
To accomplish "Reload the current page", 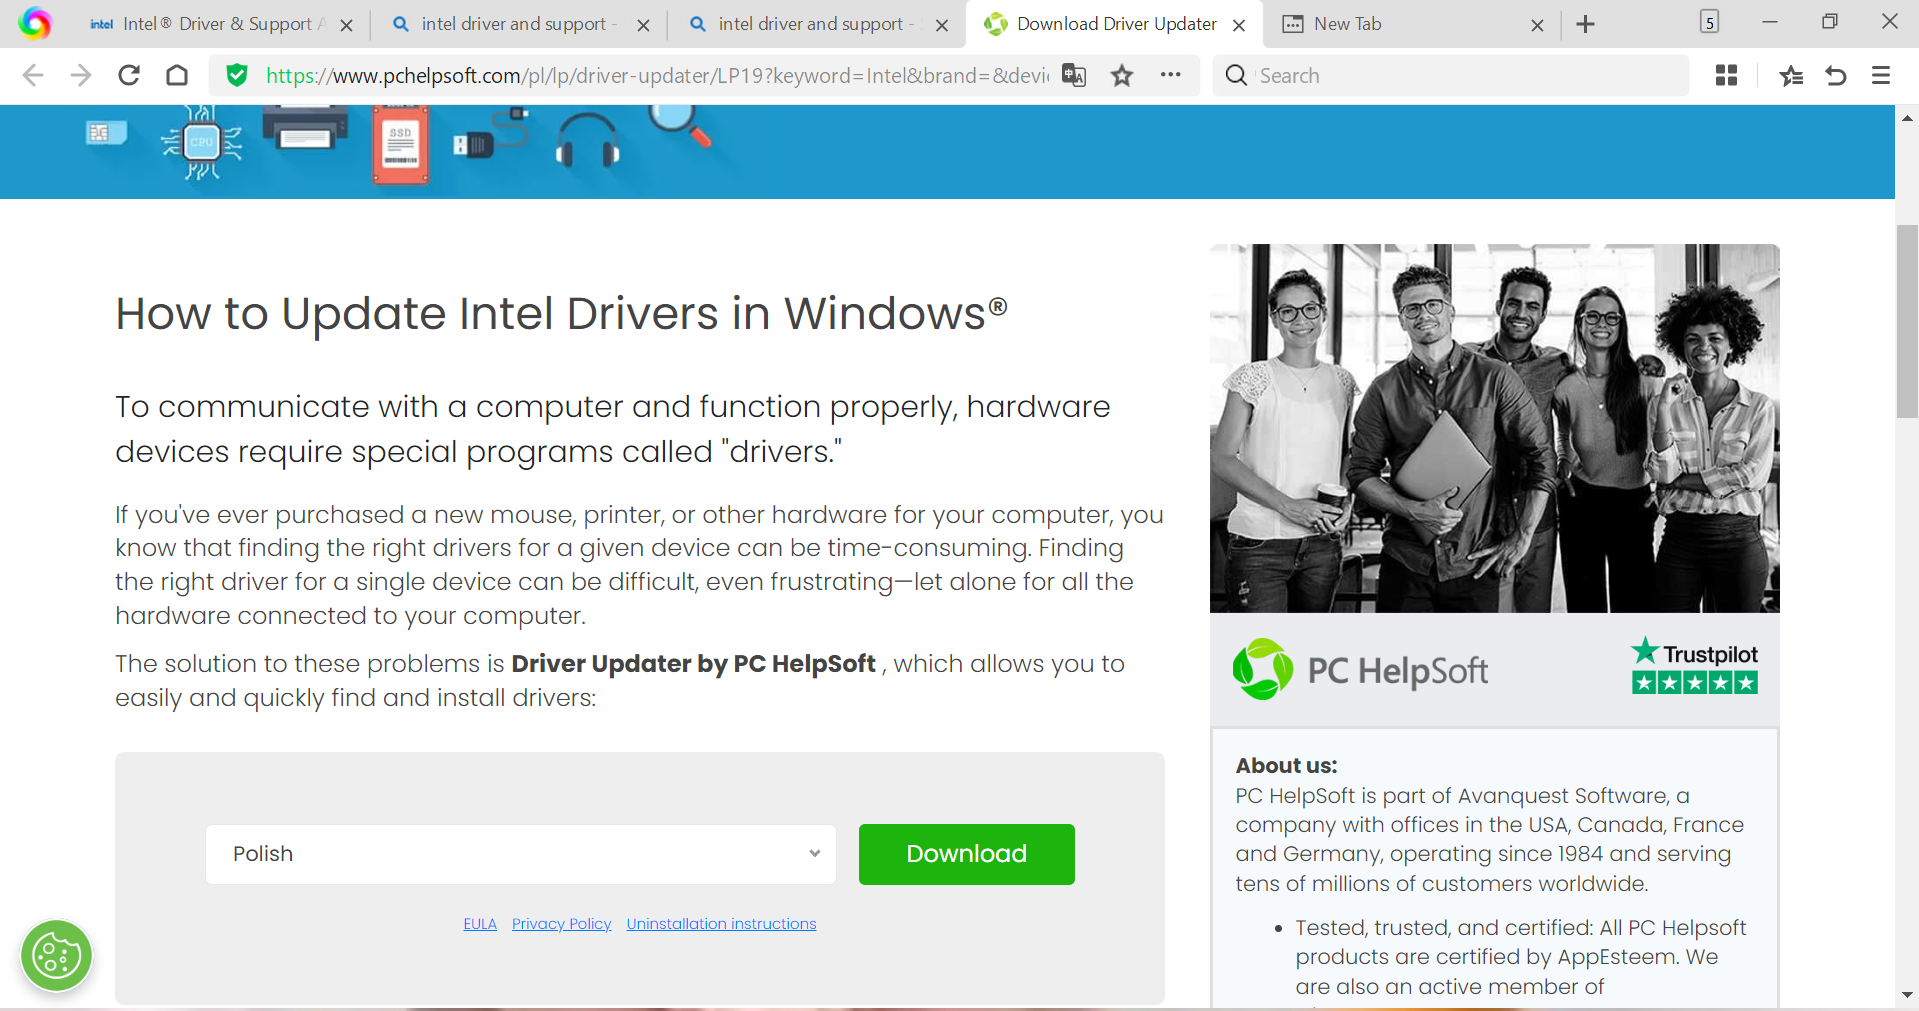I will [129, 75].
